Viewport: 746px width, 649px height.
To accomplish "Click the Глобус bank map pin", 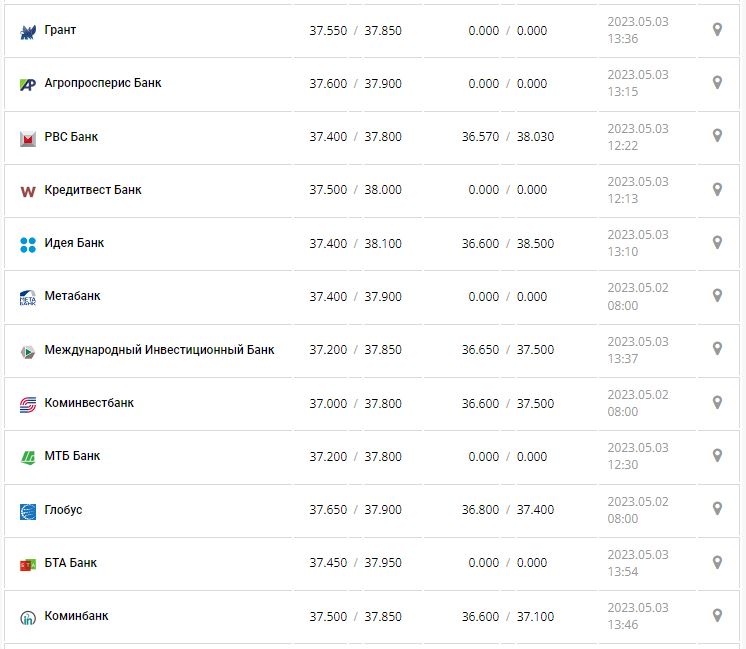I will pos(717,508).
